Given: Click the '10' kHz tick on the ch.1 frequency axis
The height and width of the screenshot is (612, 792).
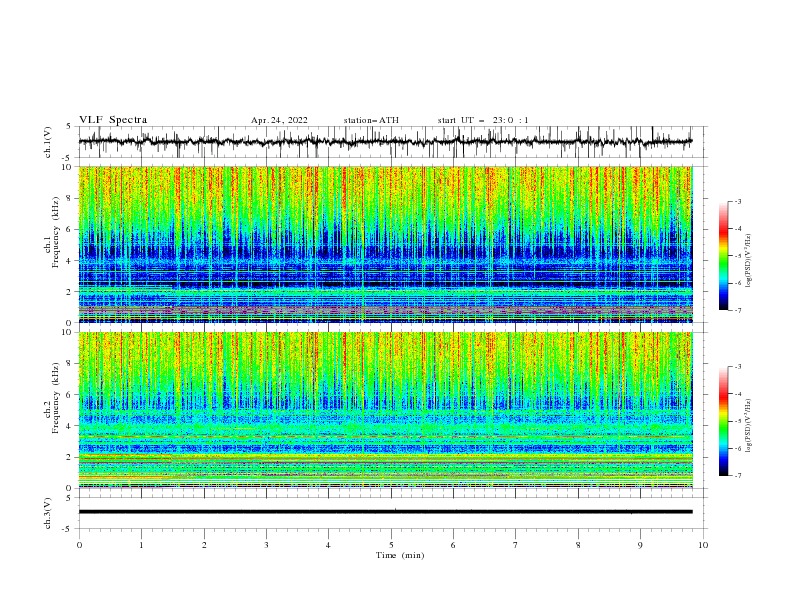Looking at the screenshot, I should (68, 167).
